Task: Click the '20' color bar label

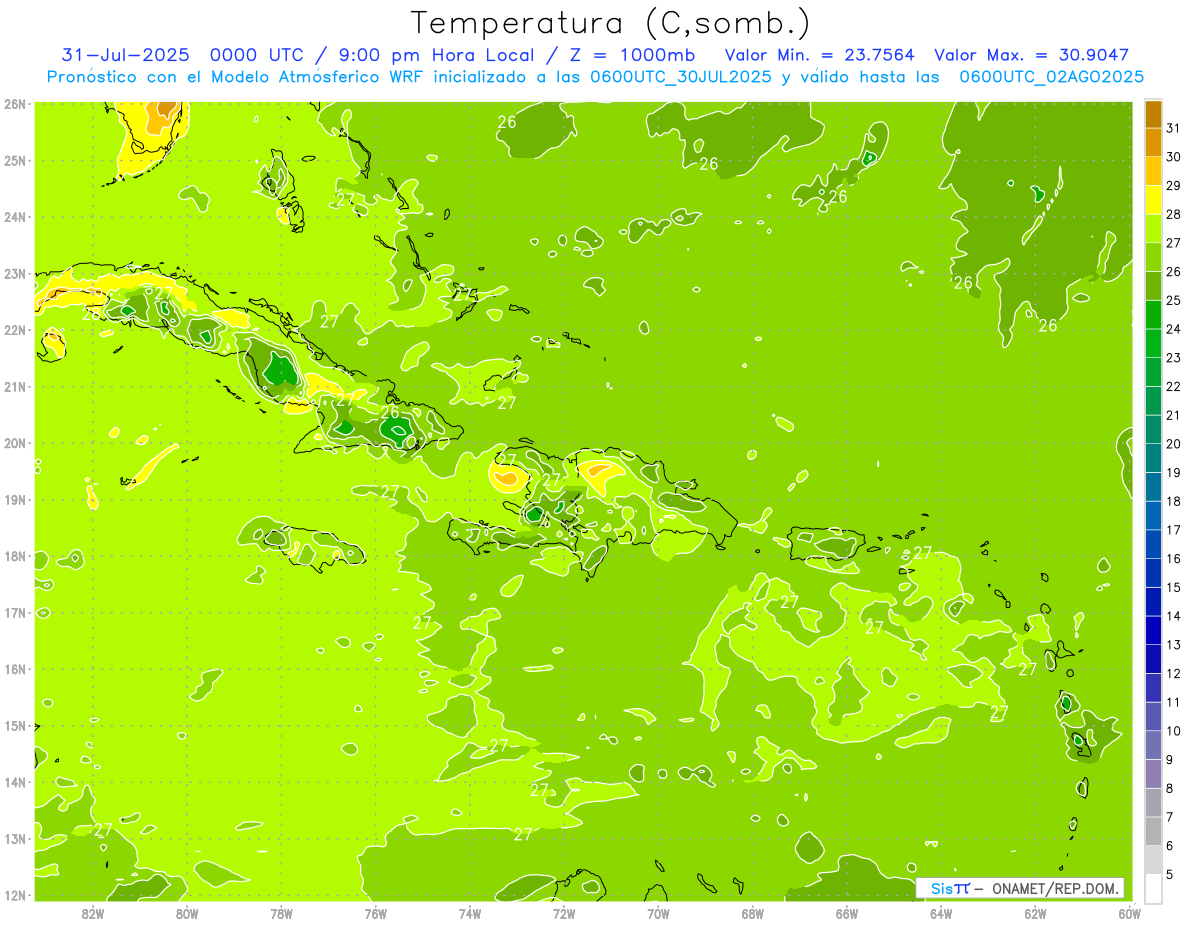Action: [1174, 444]
